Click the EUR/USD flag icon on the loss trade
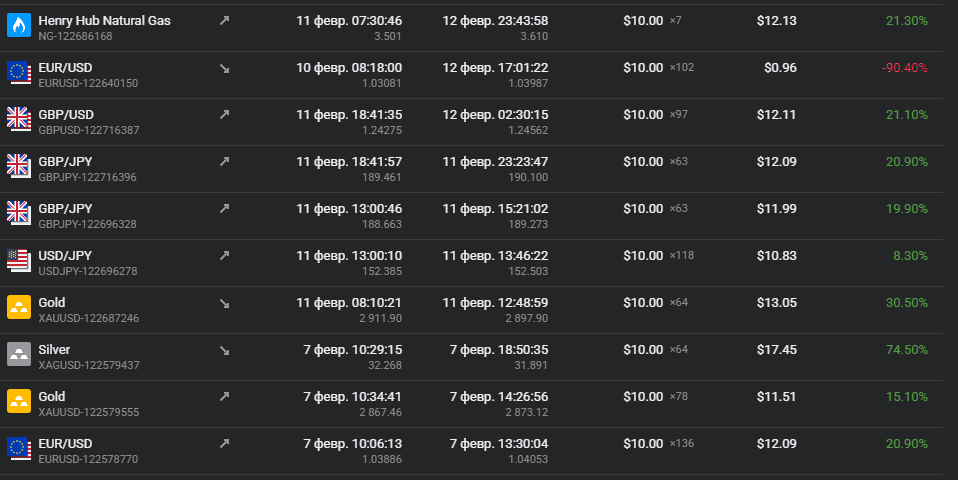Viewport: 958px width, 480px height. coord(19,73)
